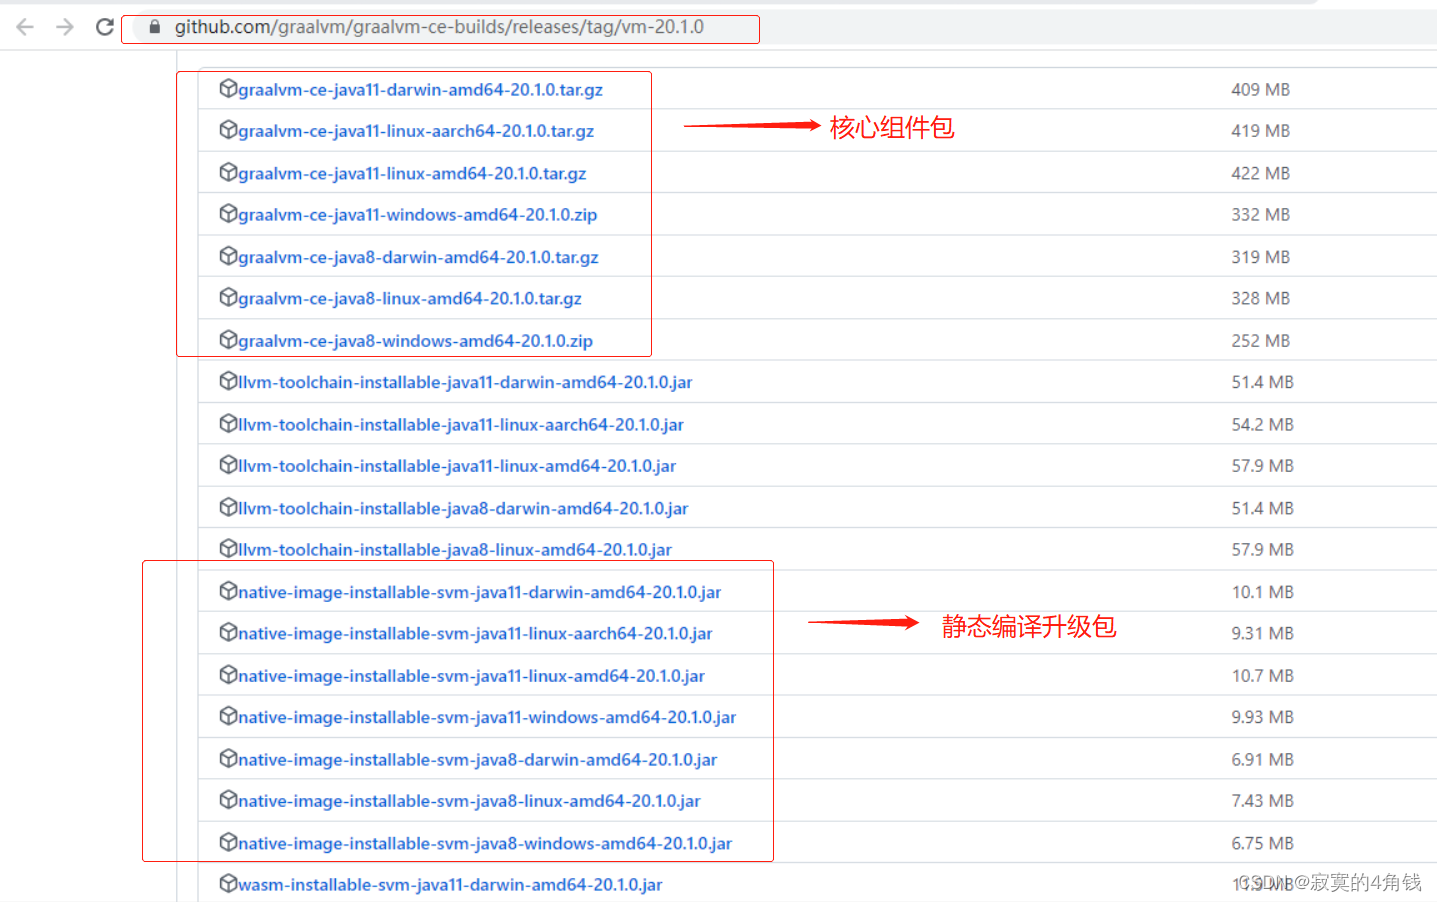Click package icon beside native-image java11-windows-amd64
Screen dimensions: 1437x902
tap(228, 716)
